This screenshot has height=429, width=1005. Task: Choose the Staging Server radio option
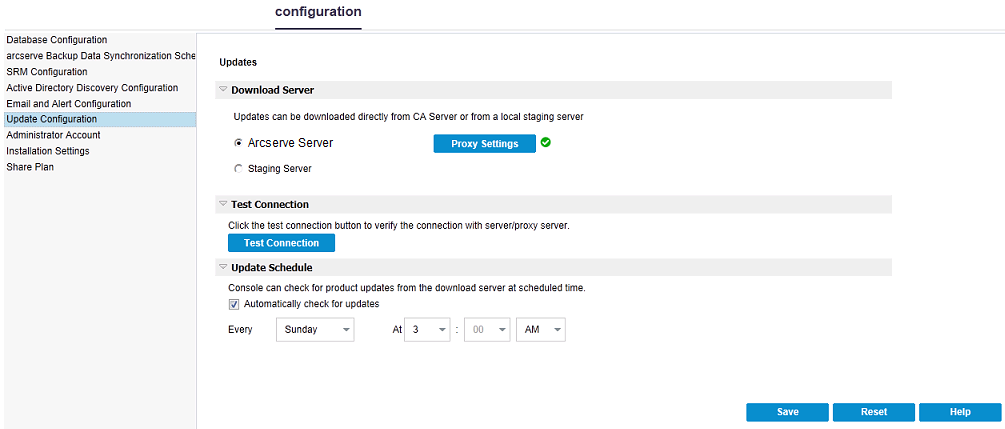coord(238,169)
